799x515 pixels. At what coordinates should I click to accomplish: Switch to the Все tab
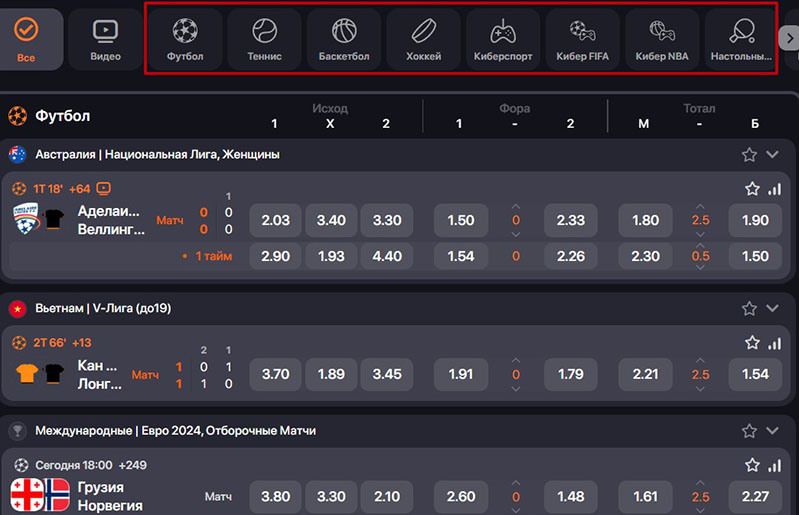tap(27, 39)
